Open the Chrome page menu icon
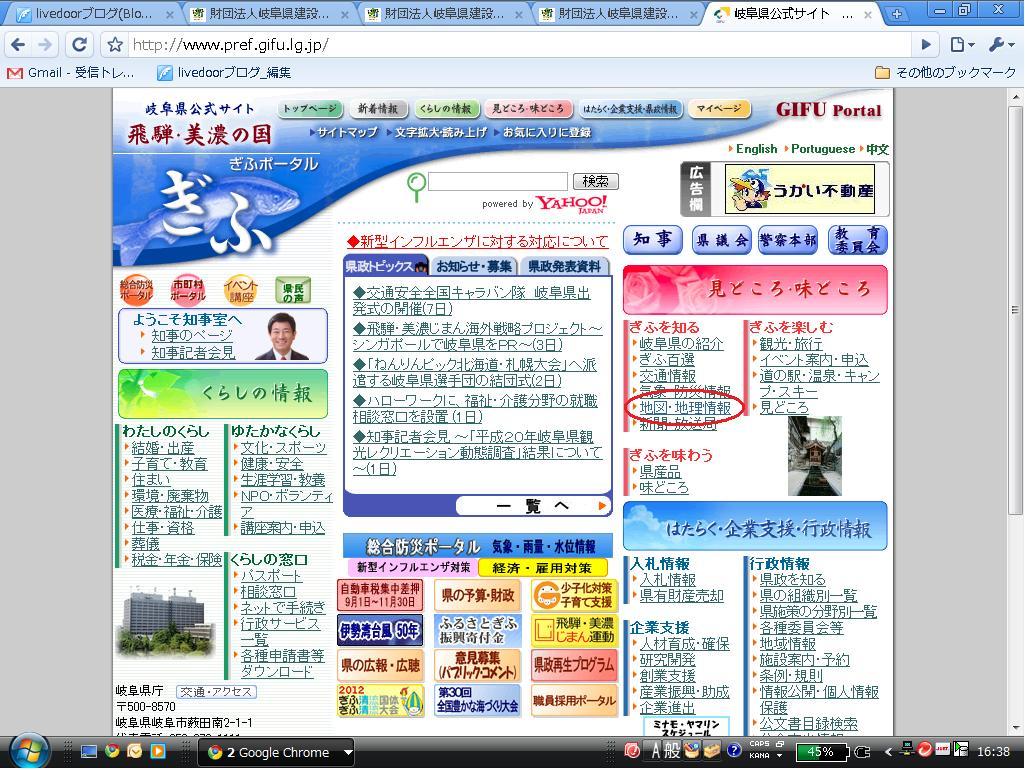 962,44
